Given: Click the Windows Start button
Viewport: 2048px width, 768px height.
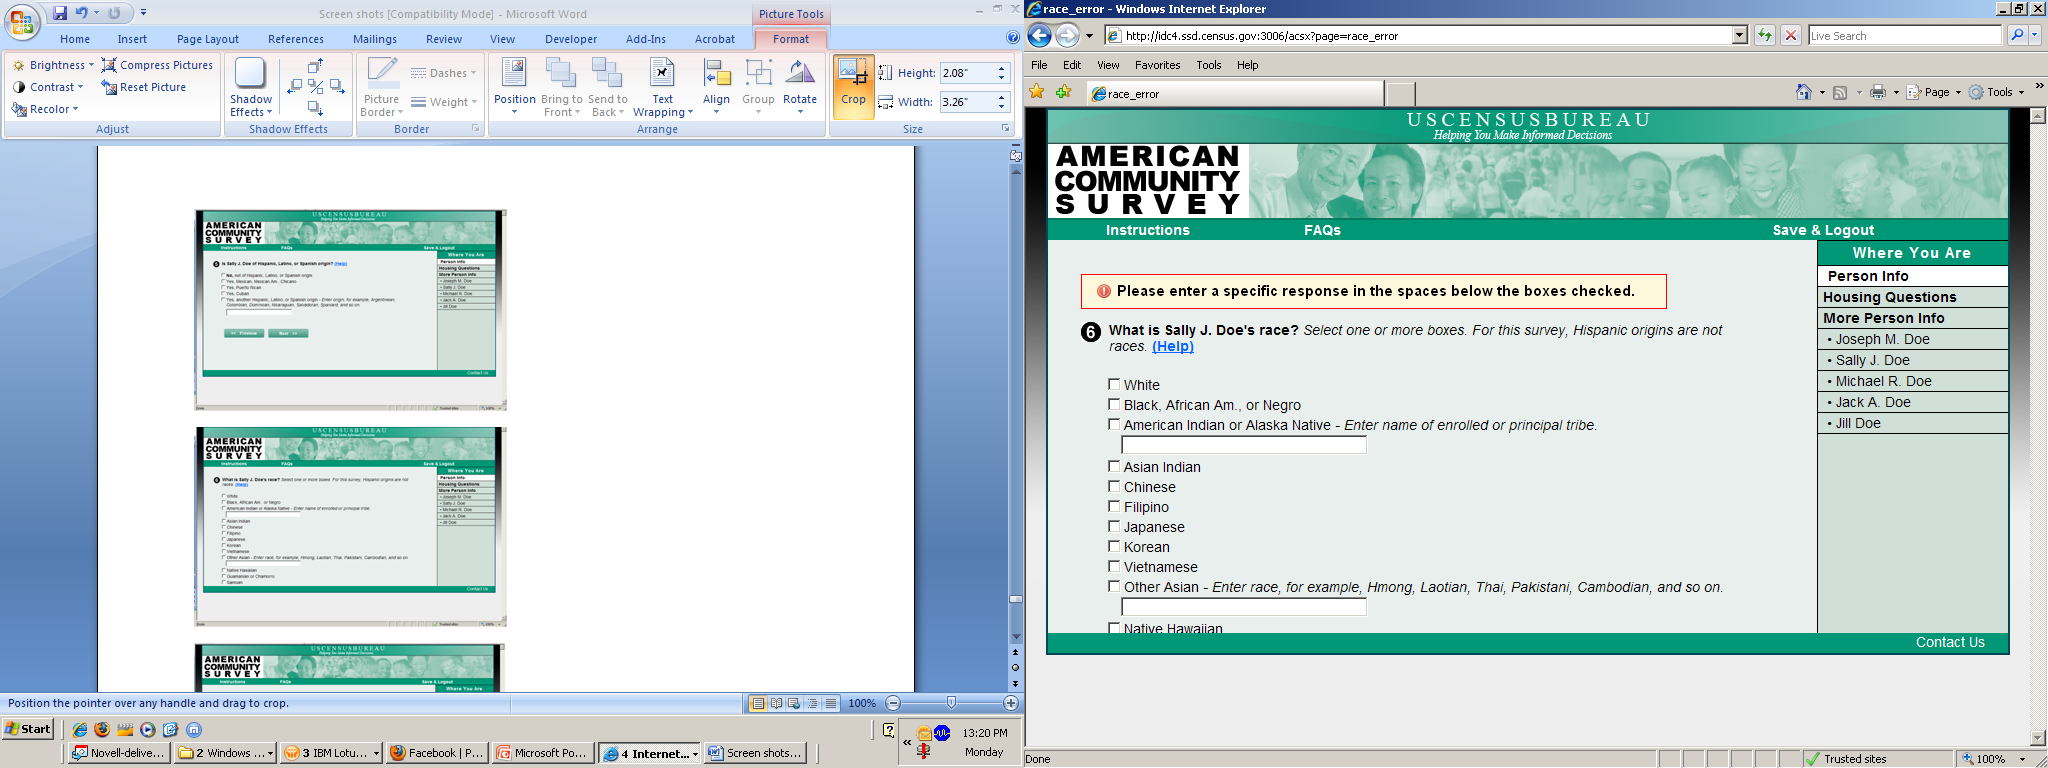Looking at the screenshot, I should coord(28,729).
